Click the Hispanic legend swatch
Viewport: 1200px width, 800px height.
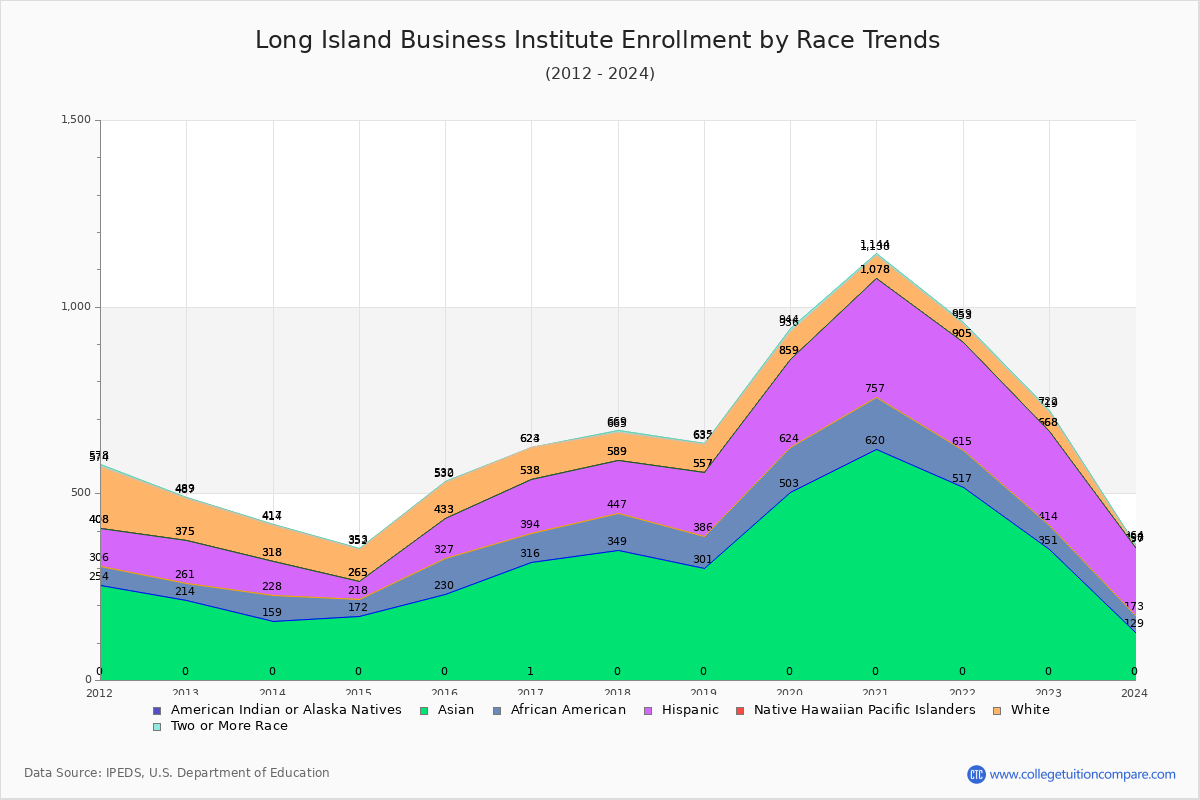pos(648,710)
